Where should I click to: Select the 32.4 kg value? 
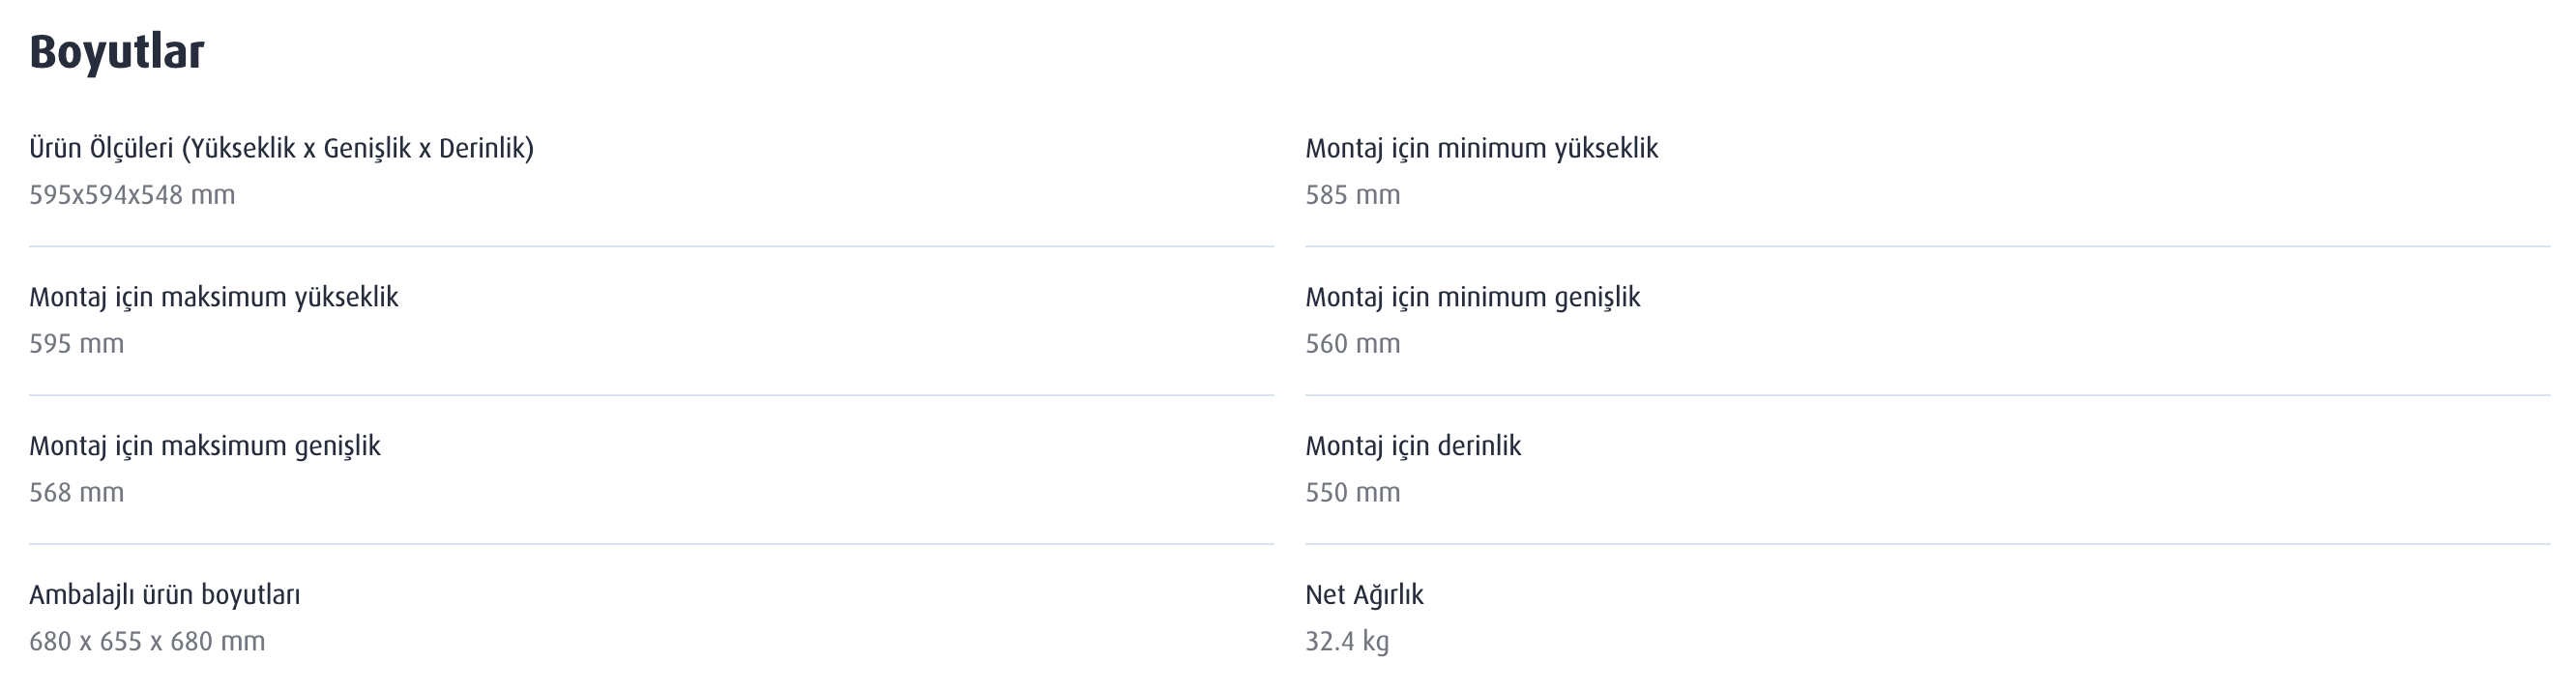pyautogui.click(x=1346, y=642)
